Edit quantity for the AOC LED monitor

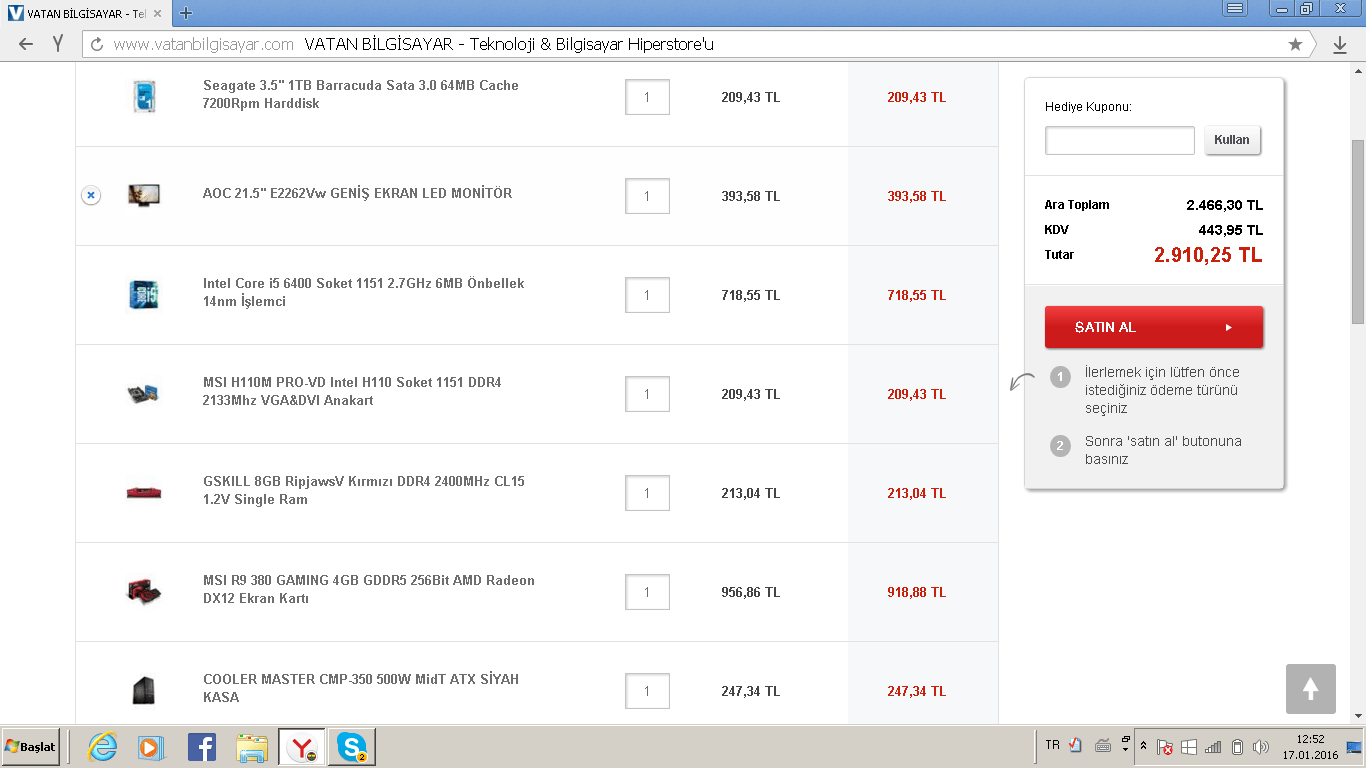[647, 196]
